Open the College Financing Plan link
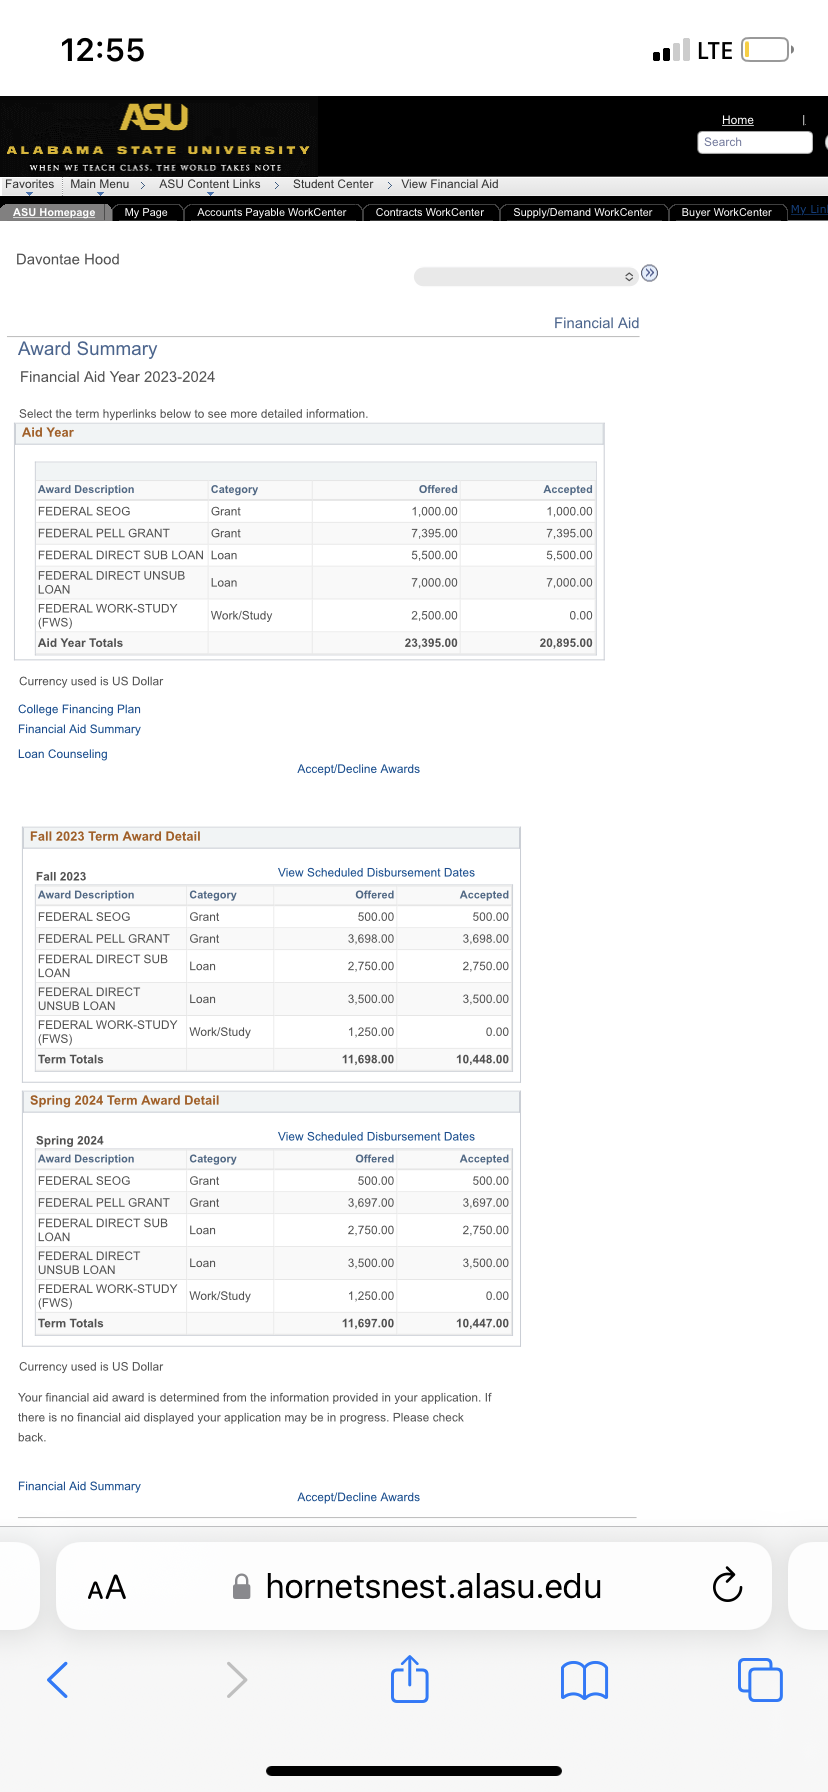The height and width of the screenshot is (1792, 828). click(79, 709)
